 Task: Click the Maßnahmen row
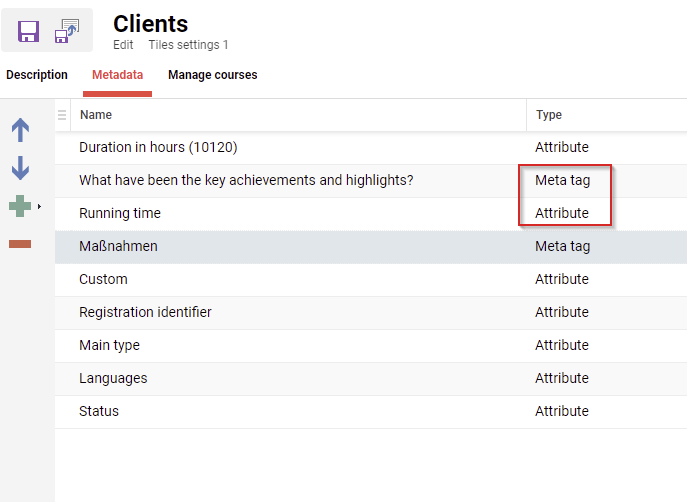(x=118, y=246)
